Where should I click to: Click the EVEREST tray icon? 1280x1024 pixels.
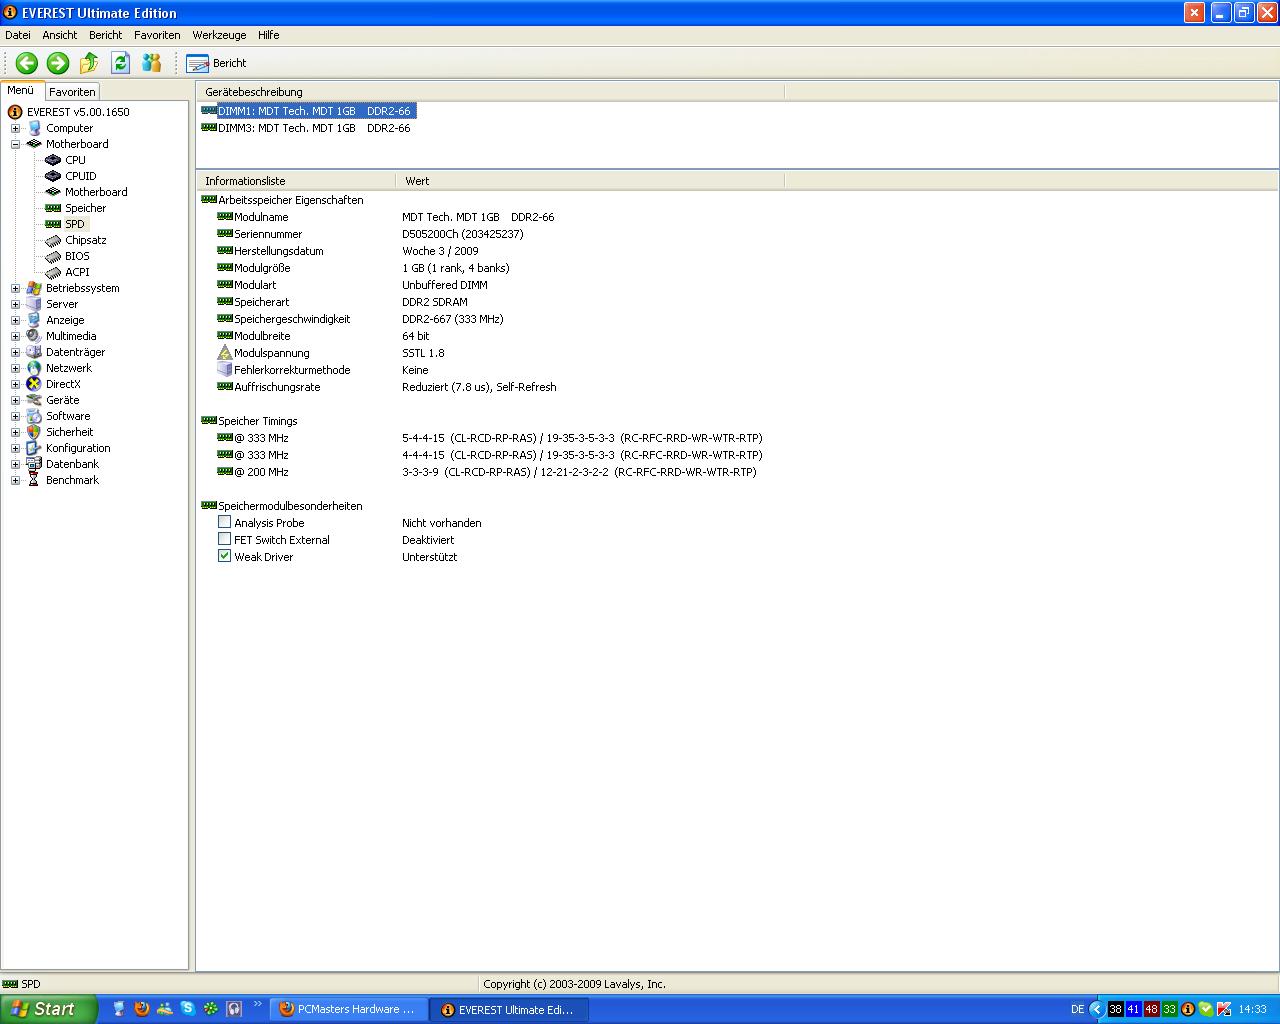point(1188,1009)
